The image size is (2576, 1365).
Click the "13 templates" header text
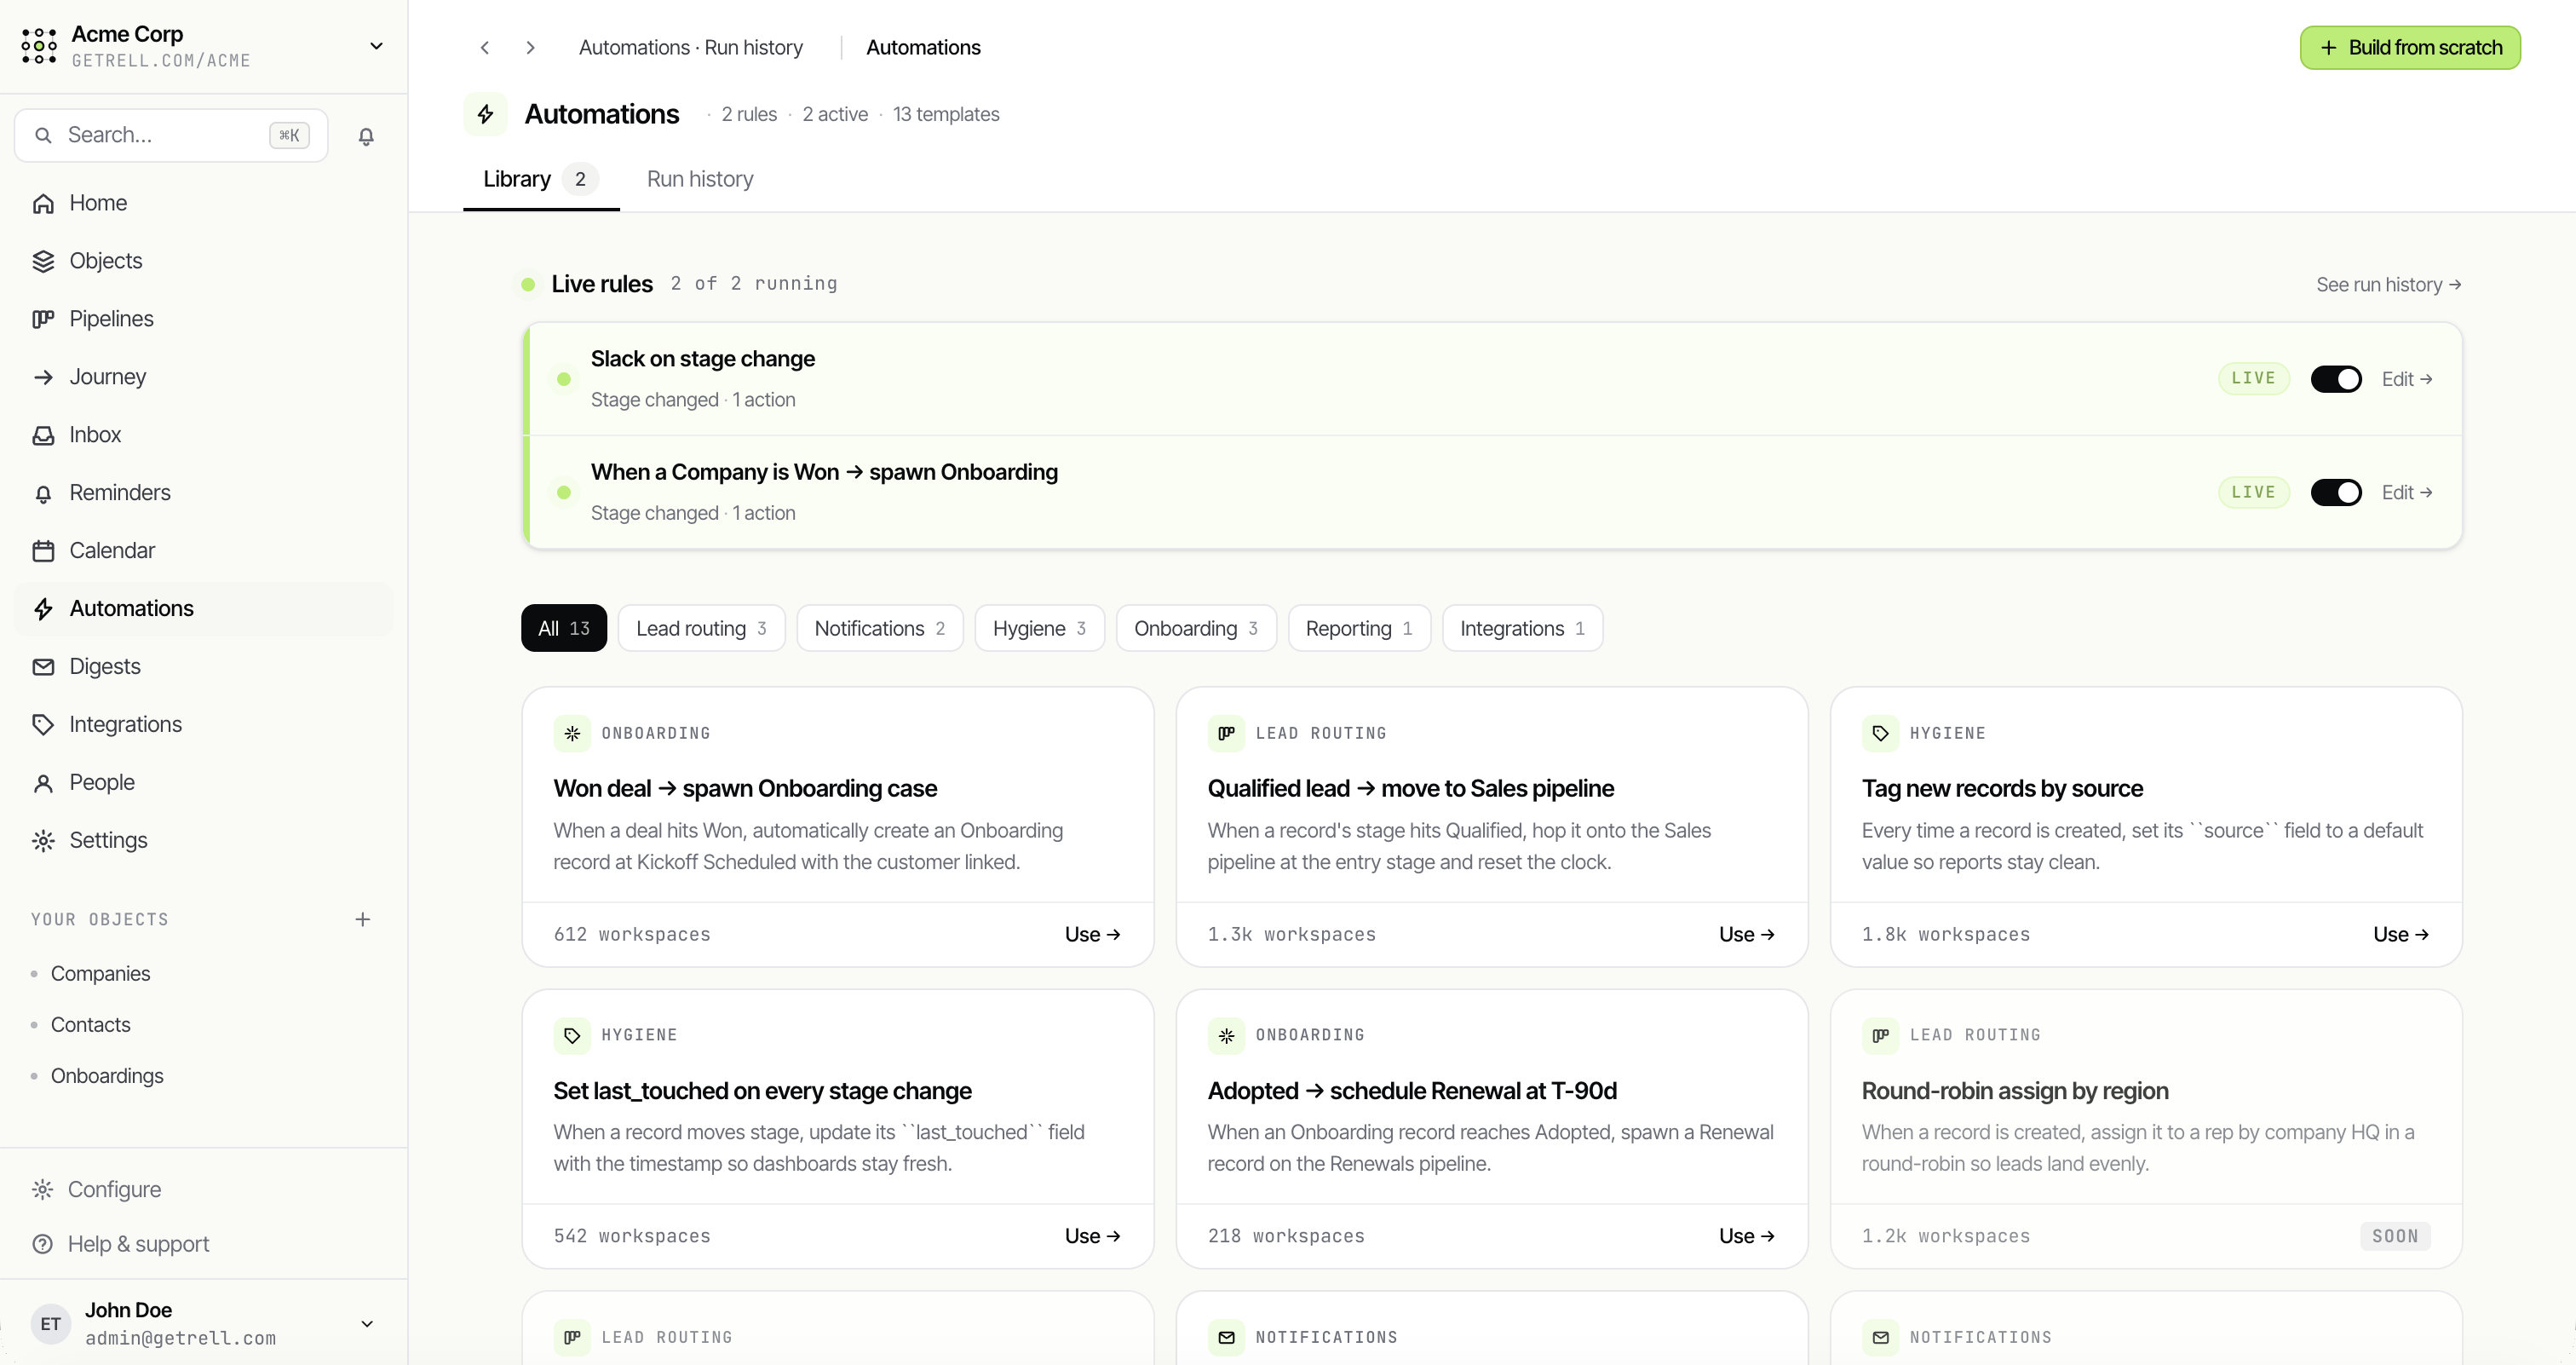pyautogui.click(x=946, y=115)
